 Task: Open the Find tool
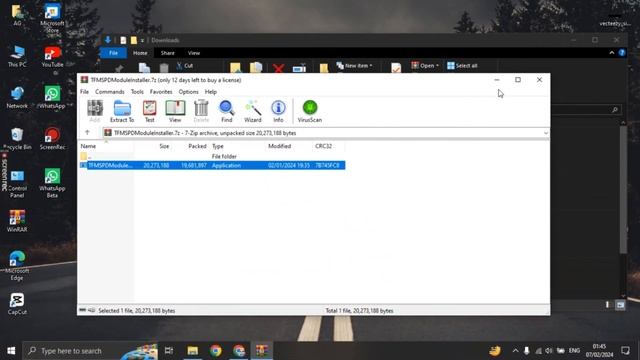click(x=227, y=111)
